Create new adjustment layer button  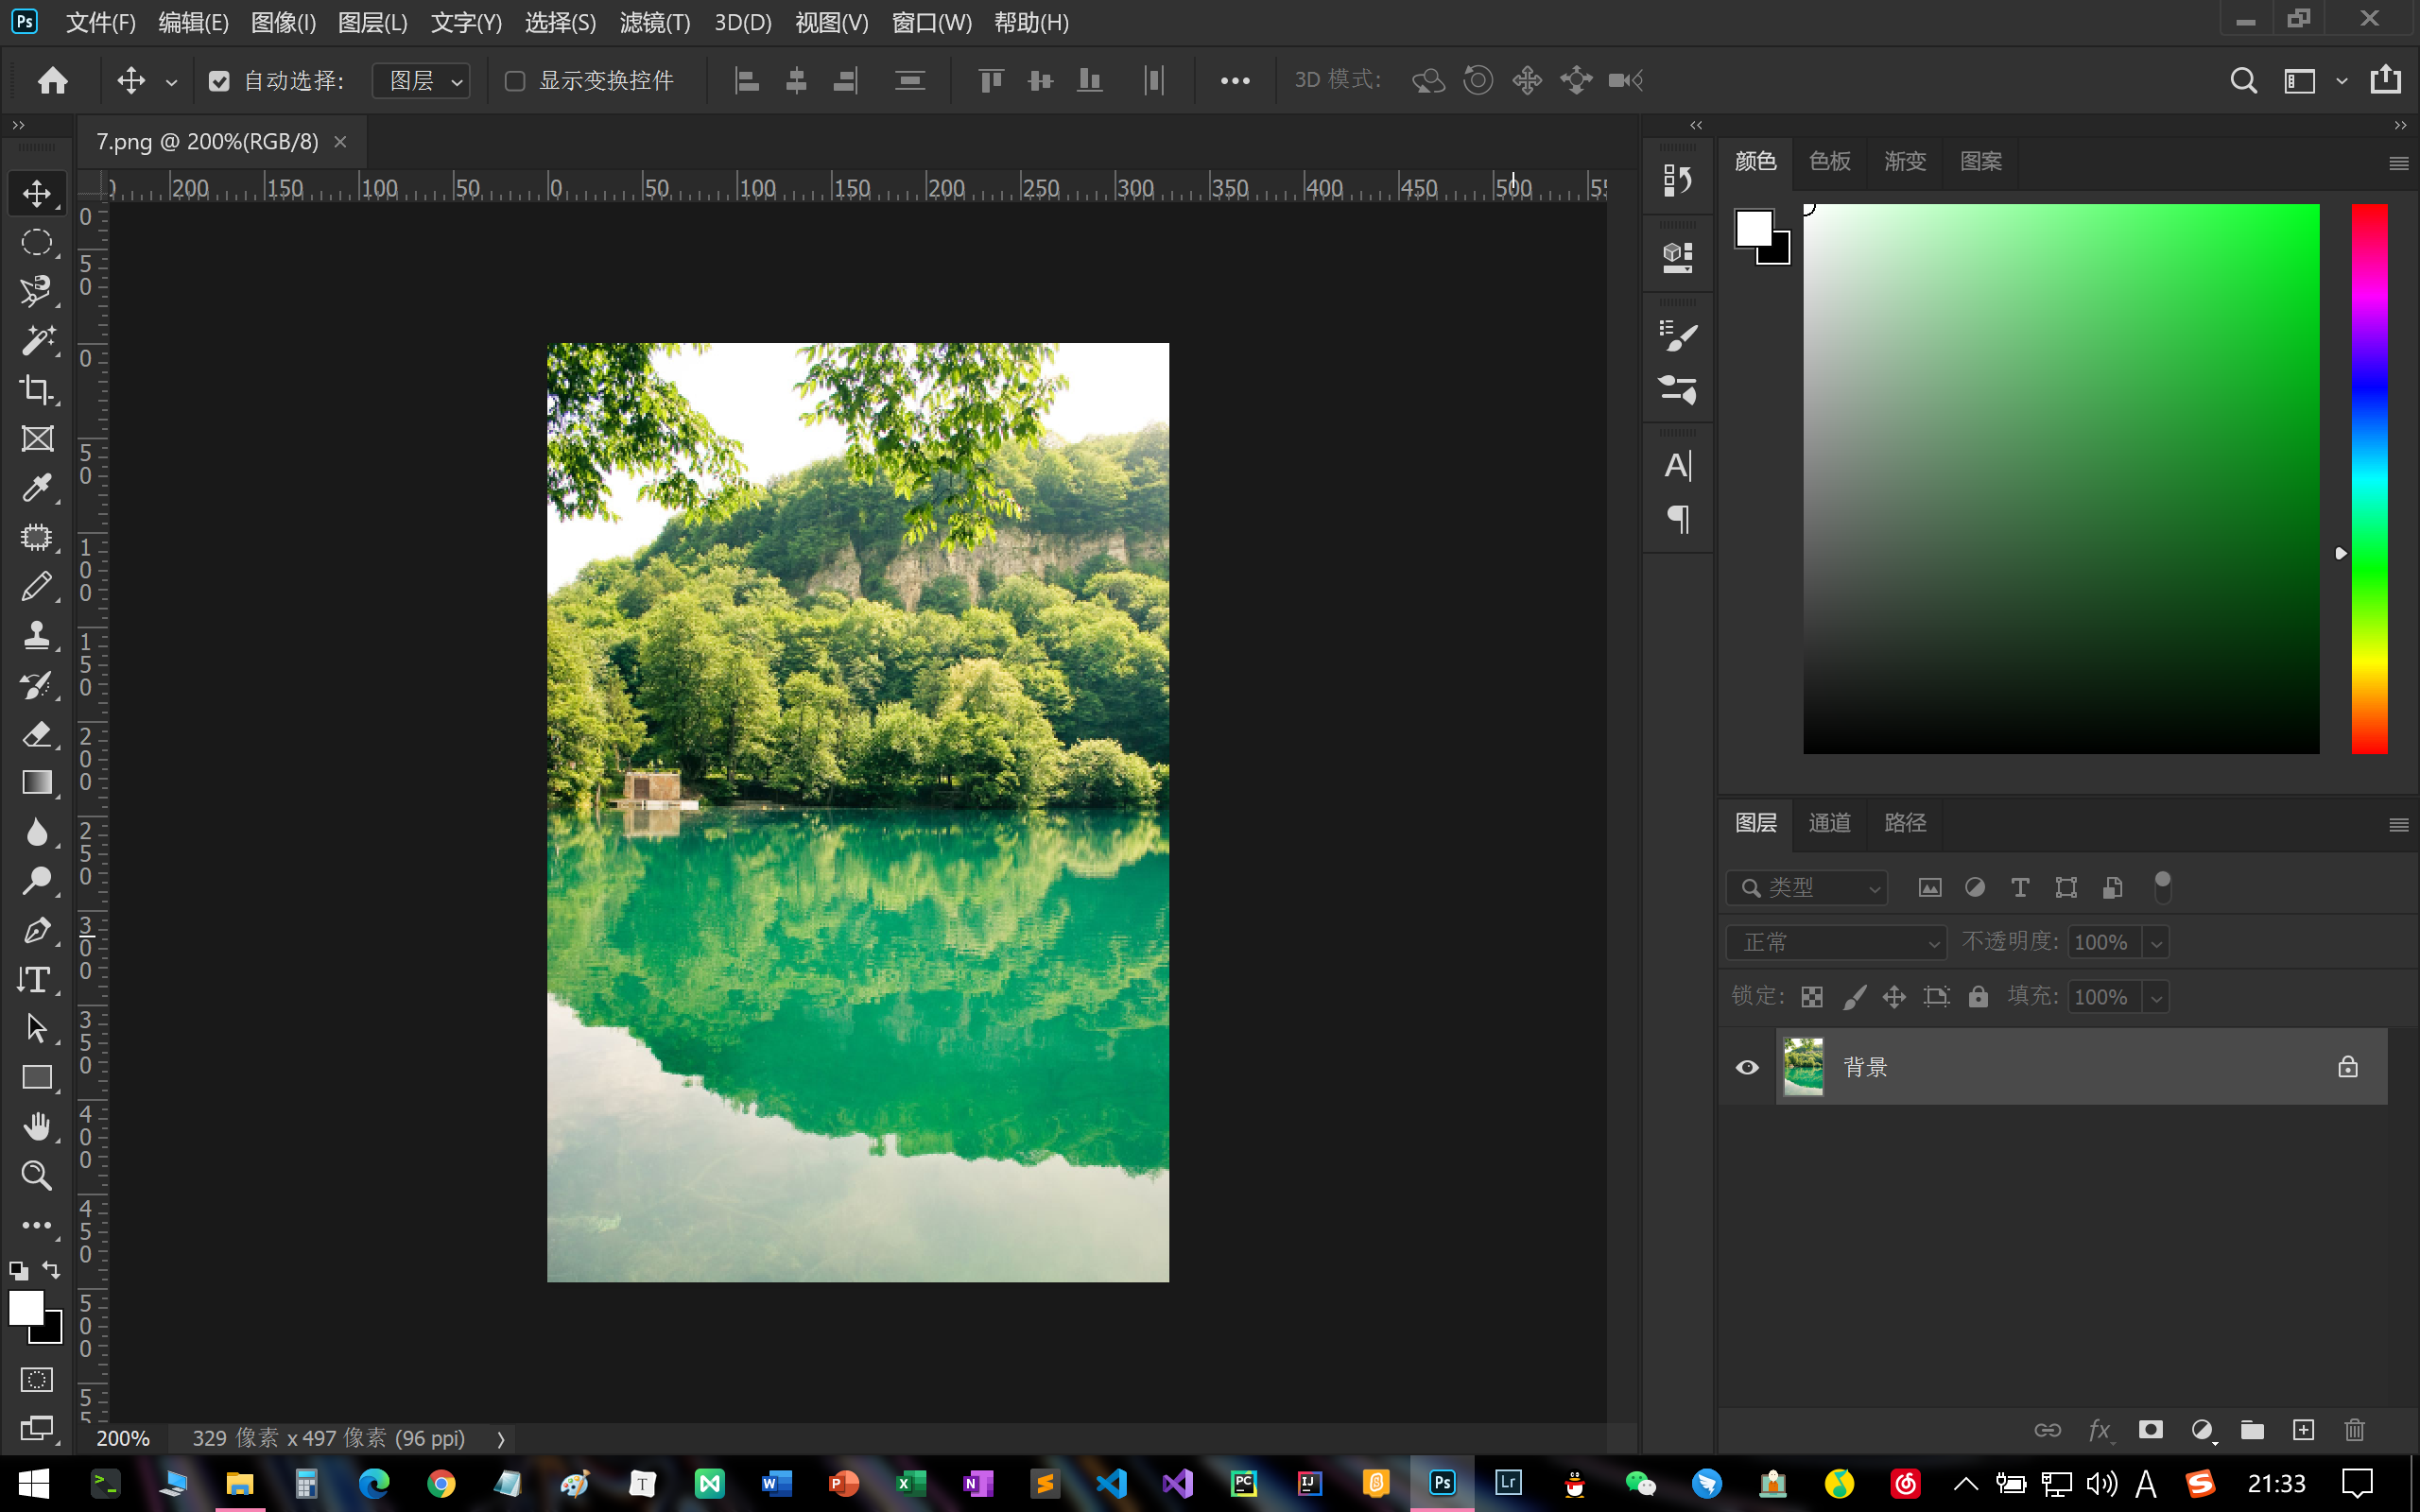2202,1430
